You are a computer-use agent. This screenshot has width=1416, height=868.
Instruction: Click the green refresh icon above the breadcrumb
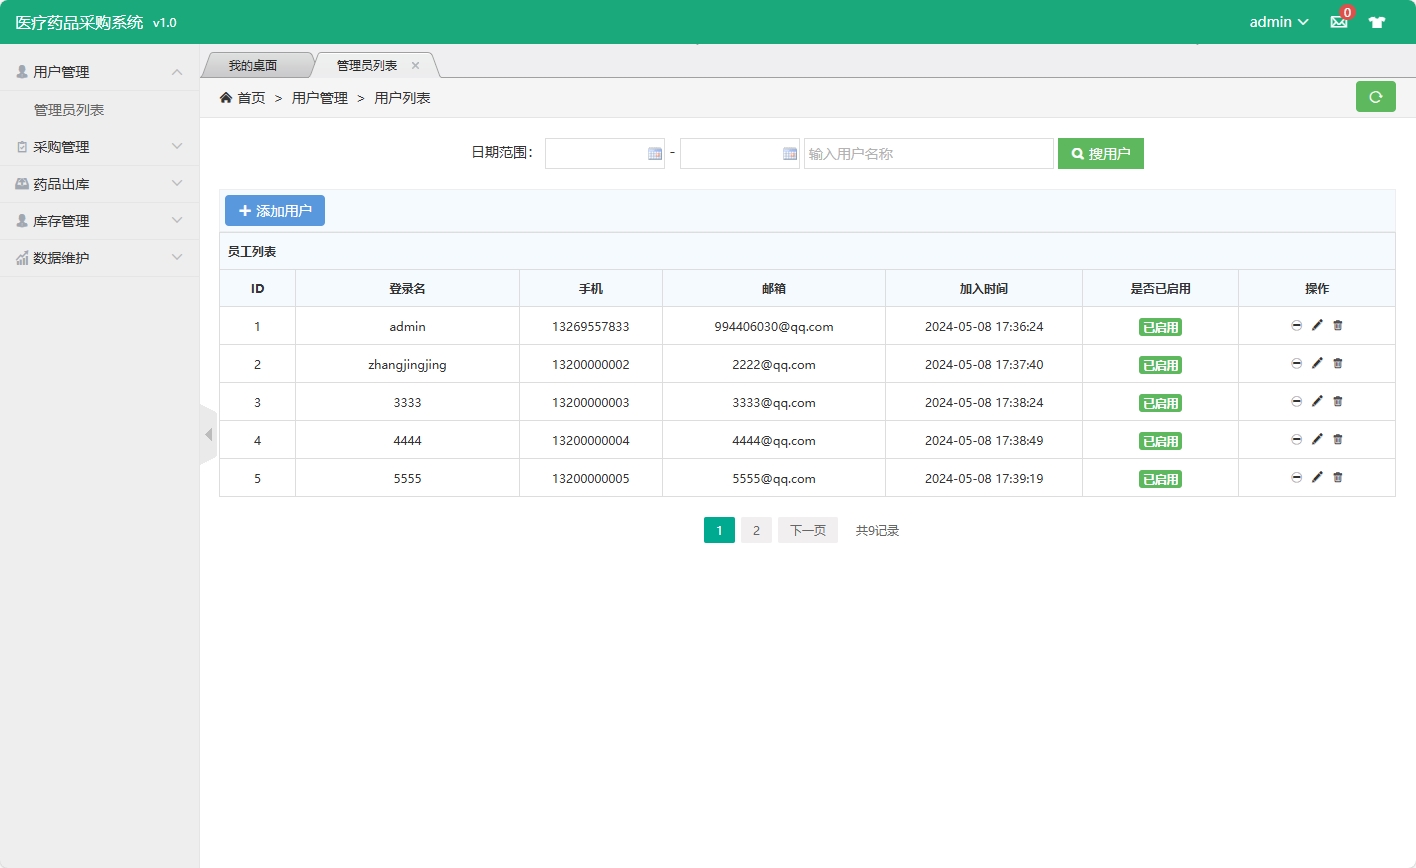point(1375,96)
